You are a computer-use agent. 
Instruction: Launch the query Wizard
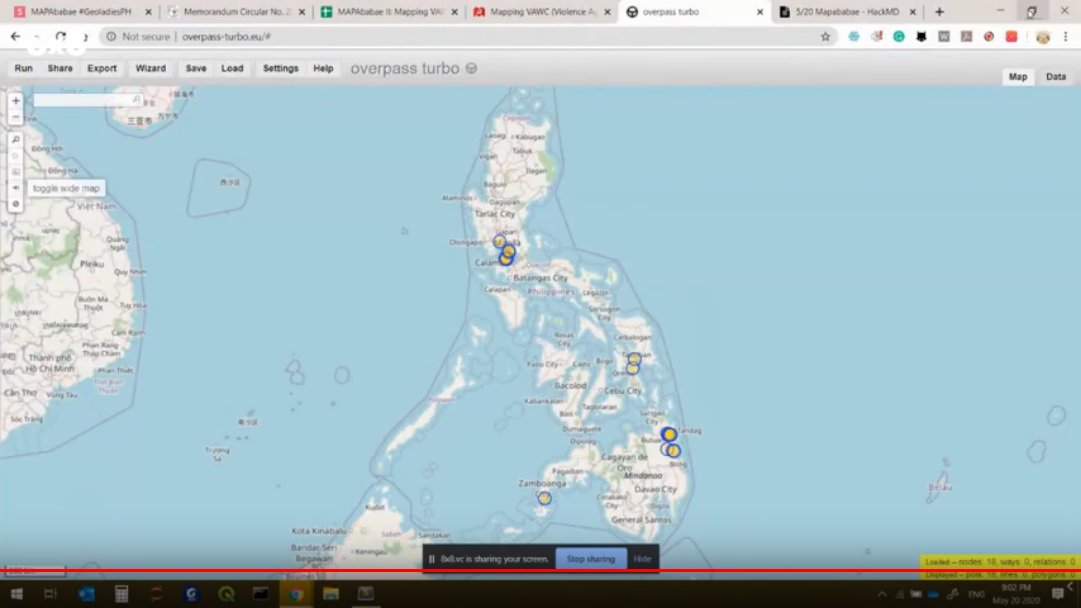pyautogui.click(x=150, y=68)
